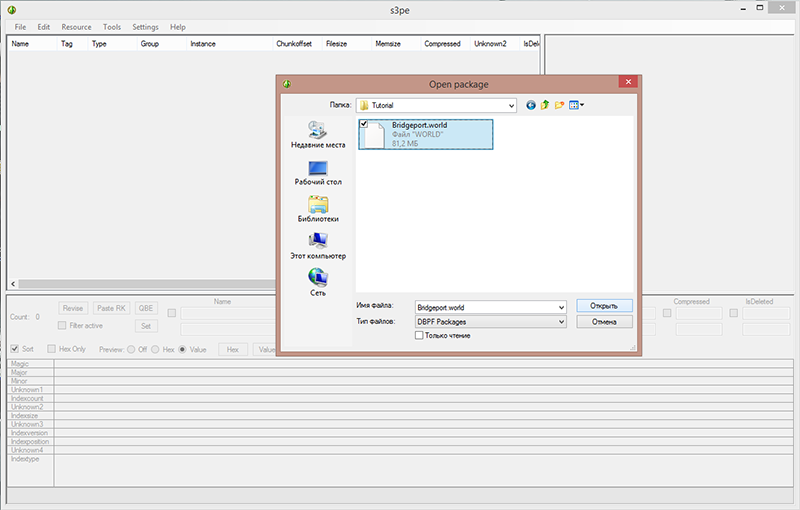The image size is (800, 510).
Task: Create a new folder in Tutorial
Action: (561, 105)
